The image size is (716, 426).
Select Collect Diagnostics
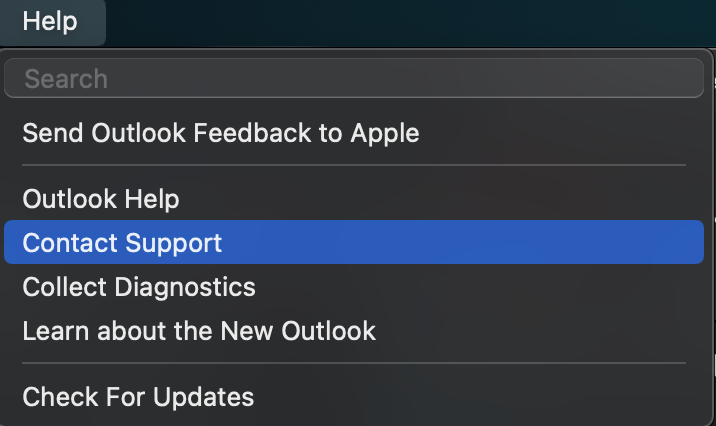[139, 288]
